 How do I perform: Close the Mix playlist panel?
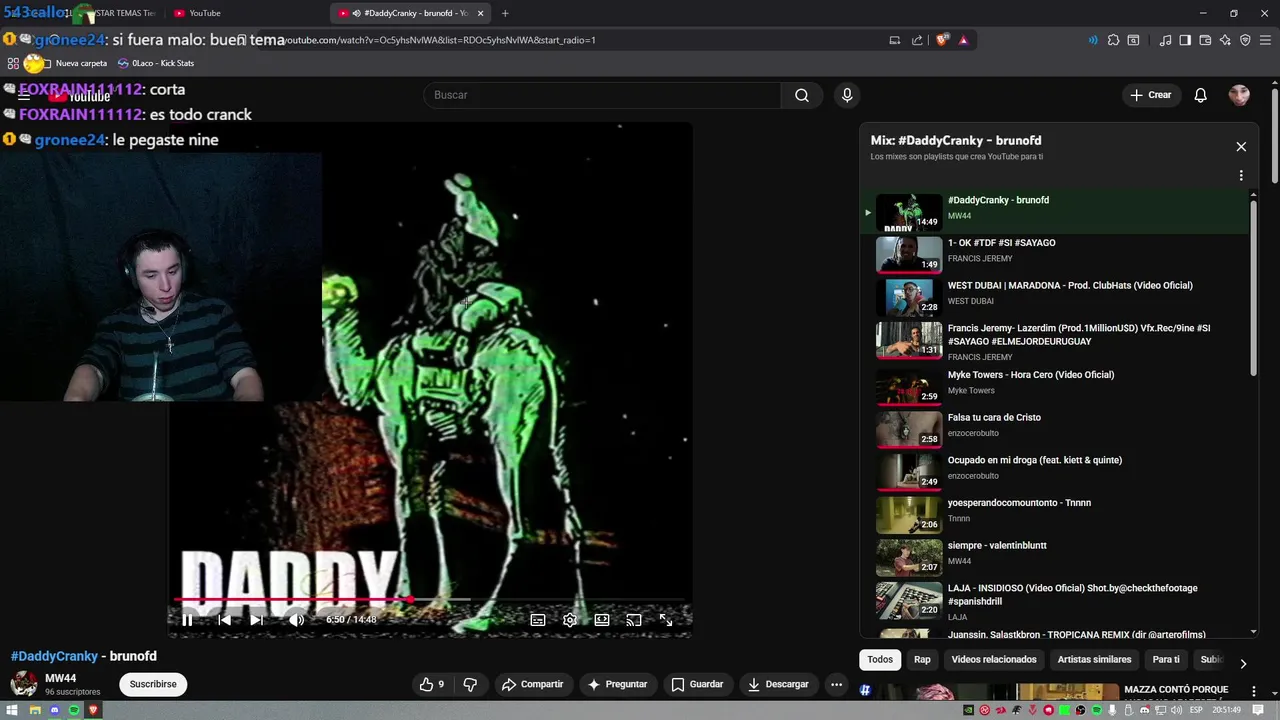point(1241,147)
